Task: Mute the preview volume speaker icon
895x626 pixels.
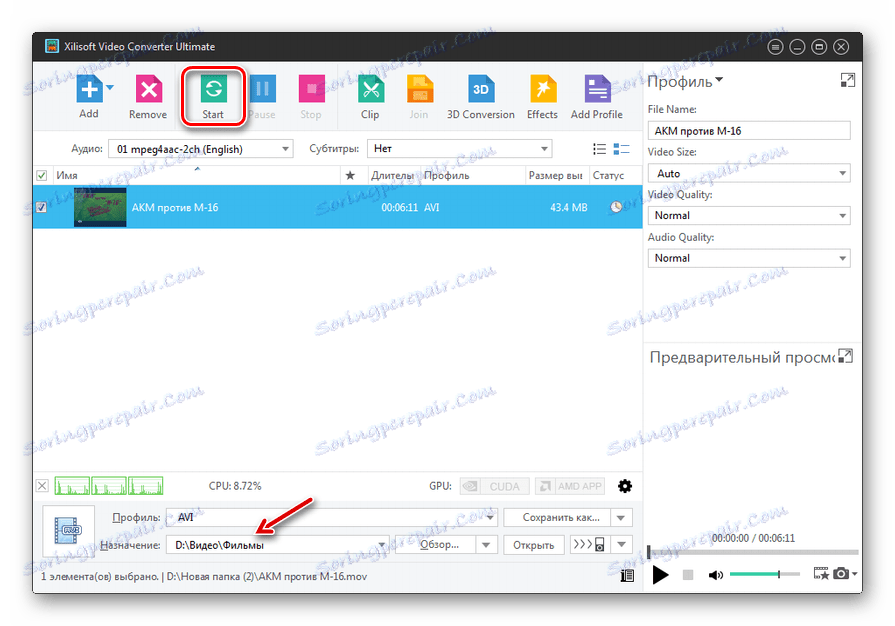Action: click(x=715, y=575)
